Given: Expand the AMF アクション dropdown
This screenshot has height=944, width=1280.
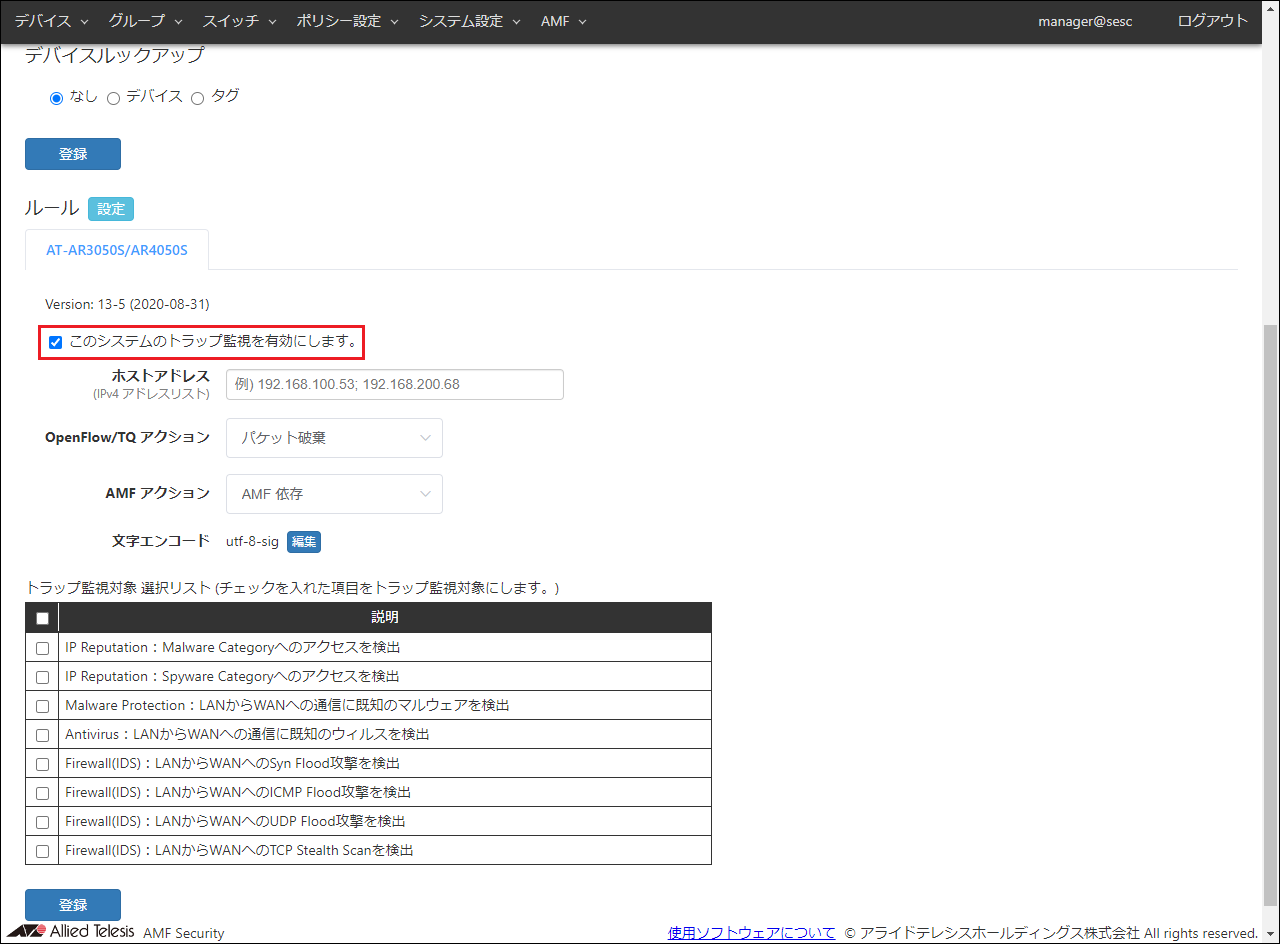Looking at the screenshot, I should 334,494.
